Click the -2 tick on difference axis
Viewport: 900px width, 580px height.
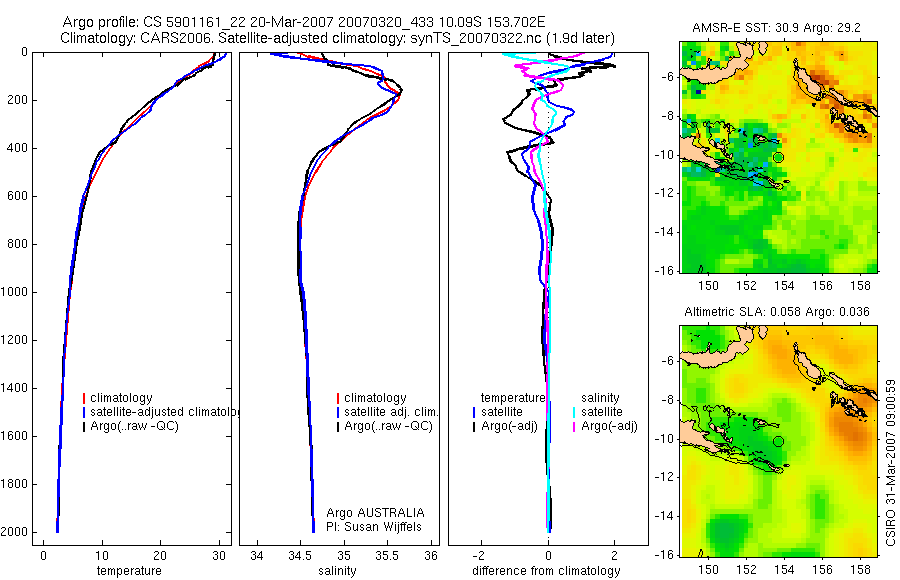pos(479,556)
